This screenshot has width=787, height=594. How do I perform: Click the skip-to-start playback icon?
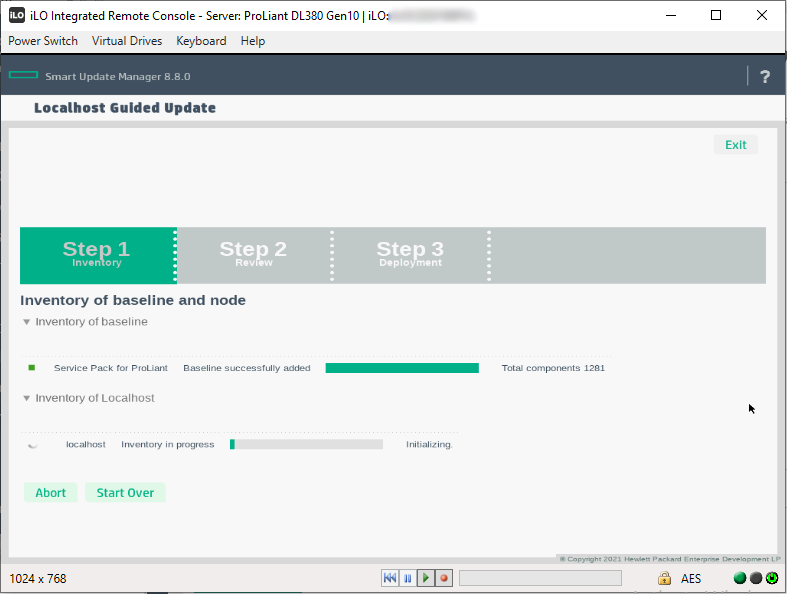[x=390, y=578]
